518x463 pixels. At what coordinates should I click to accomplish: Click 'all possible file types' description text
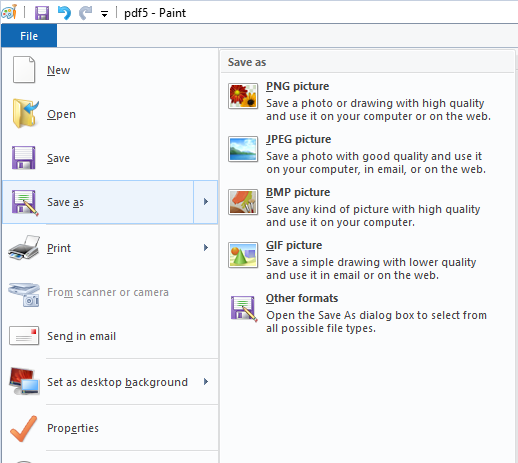tap(321, 328)
